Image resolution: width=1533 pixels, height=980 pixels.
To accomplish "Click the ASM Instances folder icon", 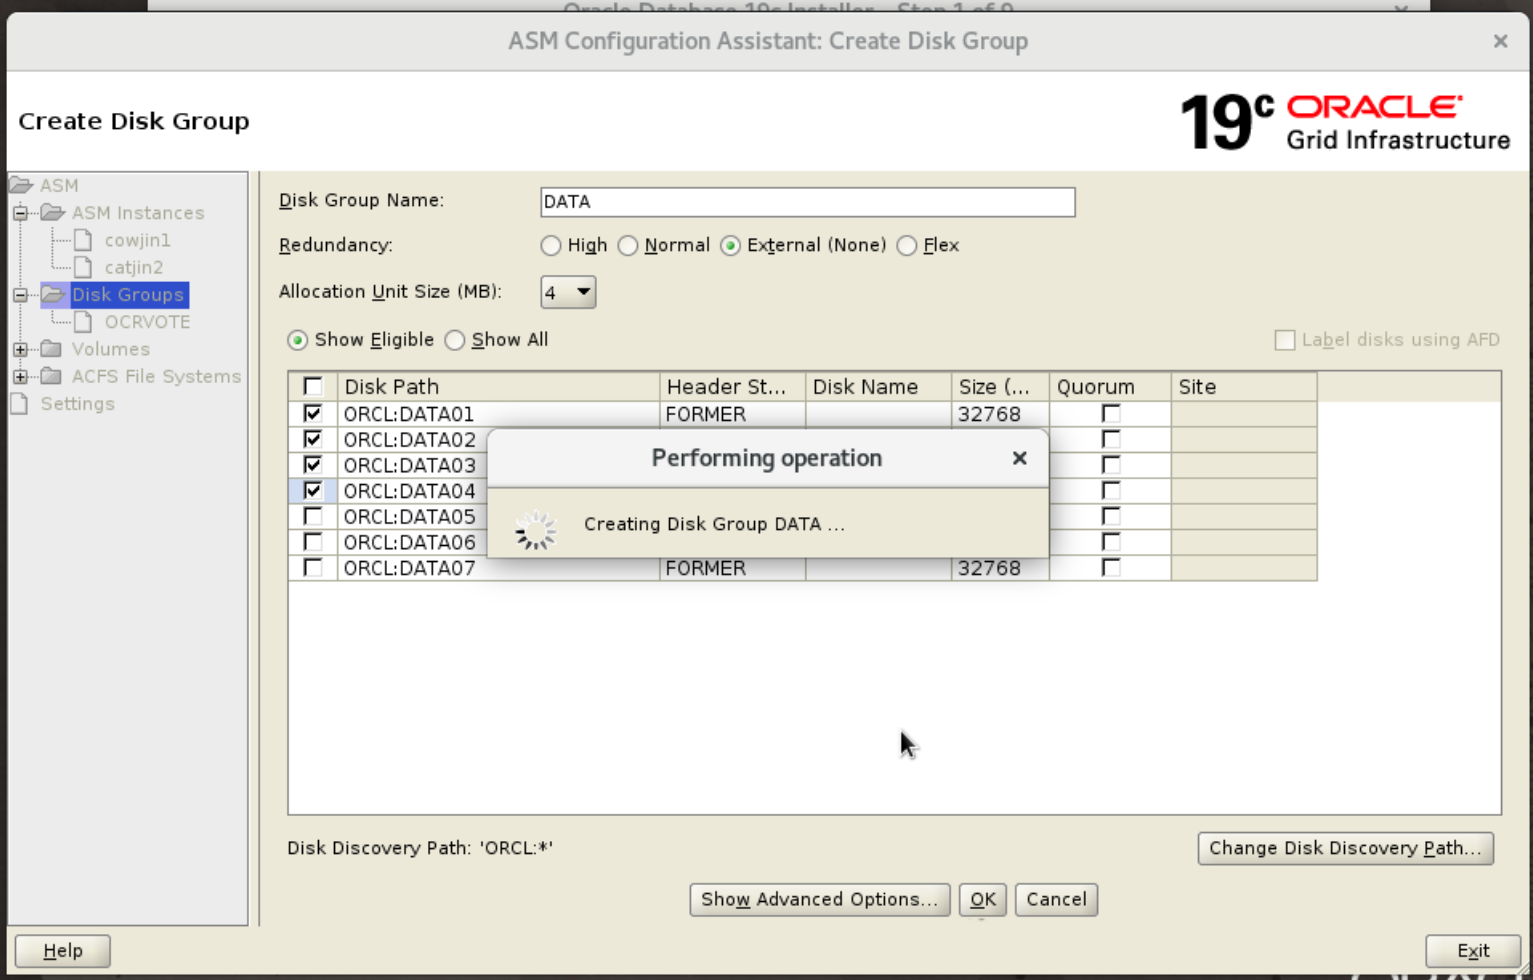I will tap(53, 213).
